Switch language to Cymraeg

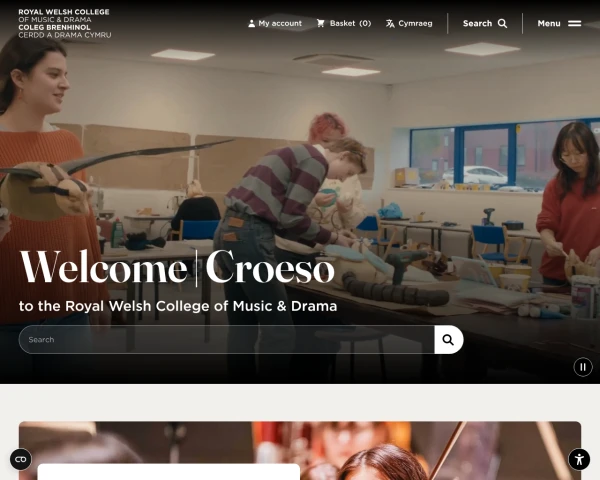click(x=409, y=24)
